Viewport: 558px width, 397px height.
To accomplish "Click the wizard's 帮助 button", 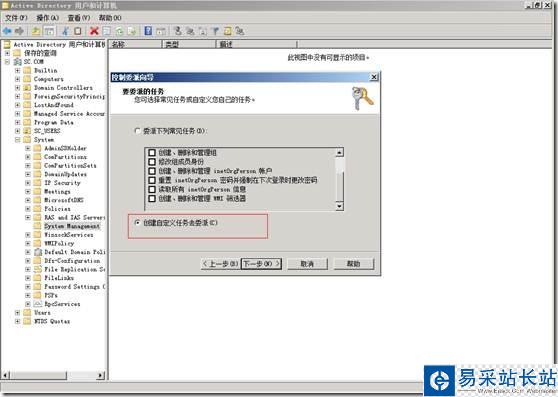I will point(353,264).
